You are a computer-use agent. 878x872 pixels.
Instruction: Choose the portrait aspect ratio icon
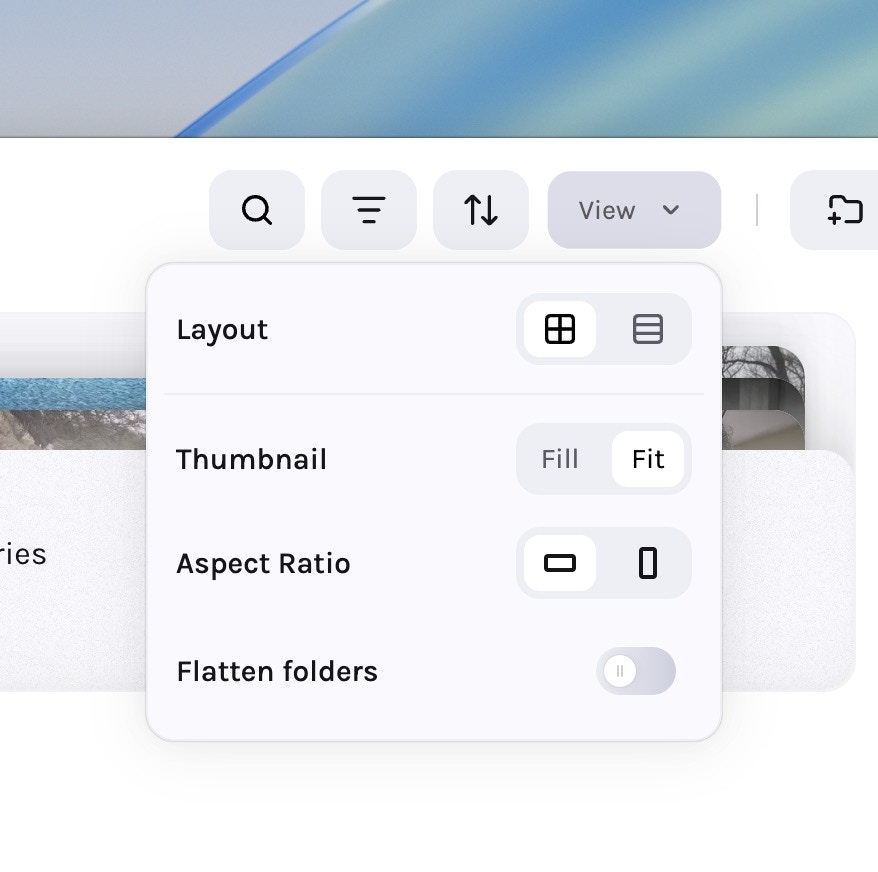(x=648, y=563)
